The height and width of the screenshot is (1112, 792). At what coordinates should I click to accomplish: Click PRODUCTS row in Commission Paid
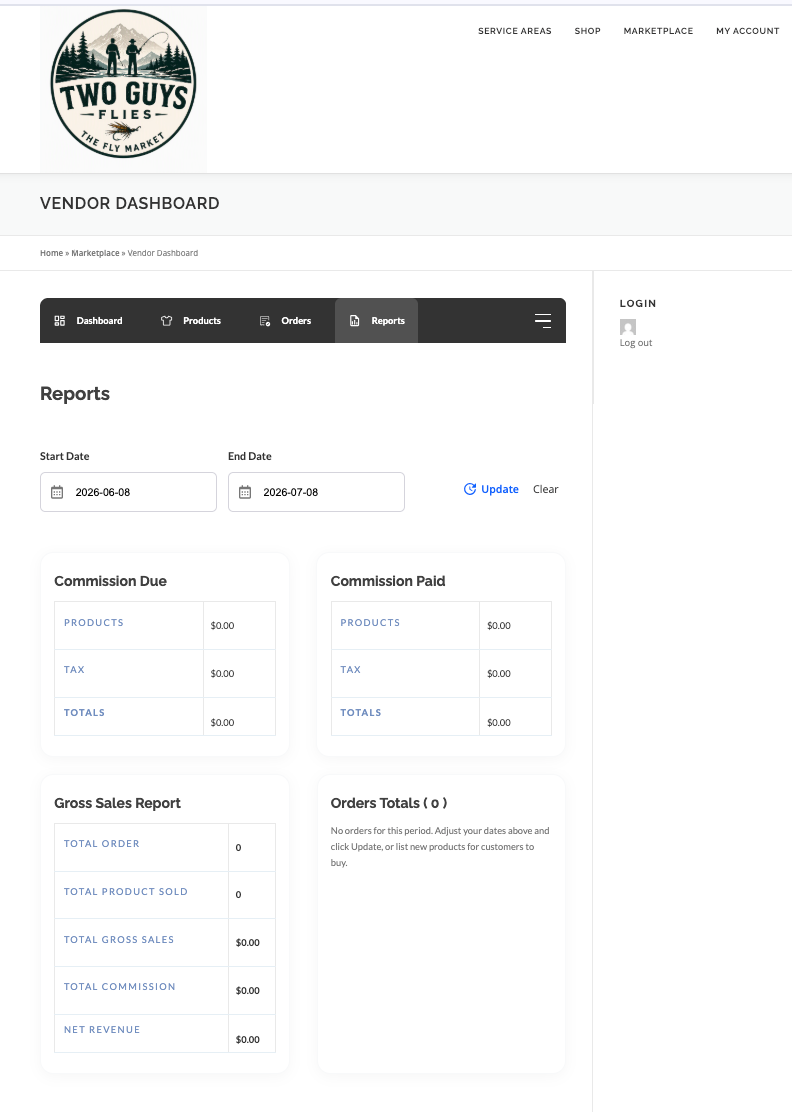point(441,626)
